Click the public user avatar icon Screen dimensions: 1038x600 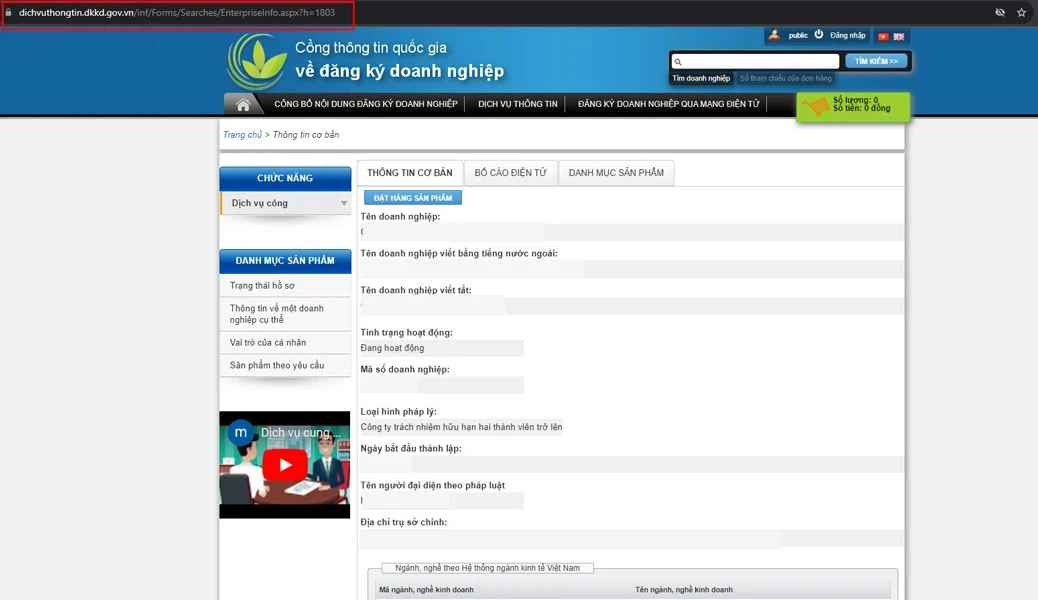[773, 35]
